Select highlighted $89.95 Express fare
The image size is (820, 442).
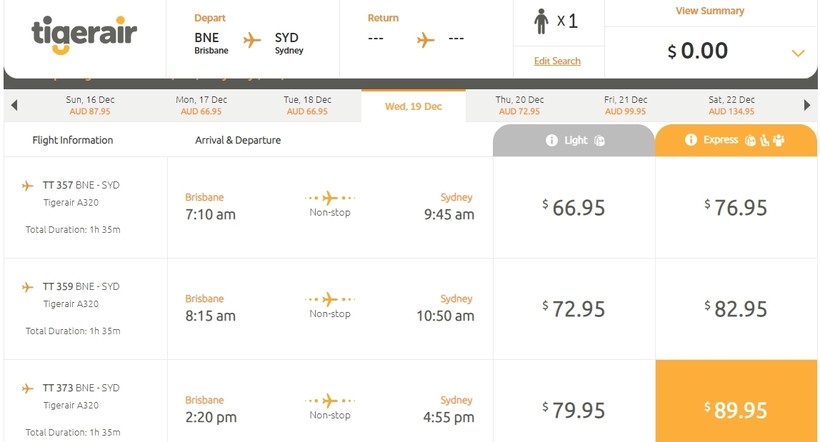click(x=736, y=409)
